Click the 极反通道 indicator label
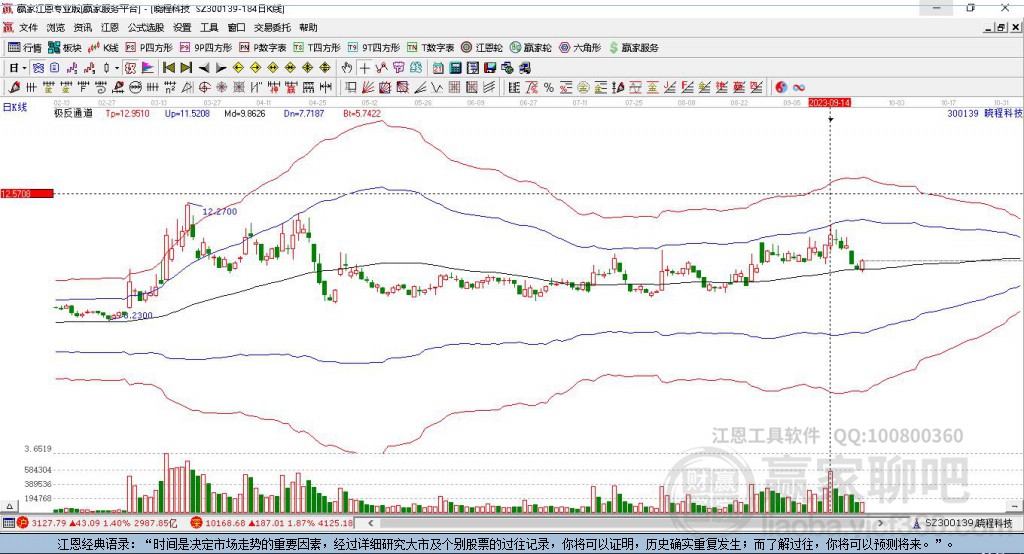 [73, 114]
